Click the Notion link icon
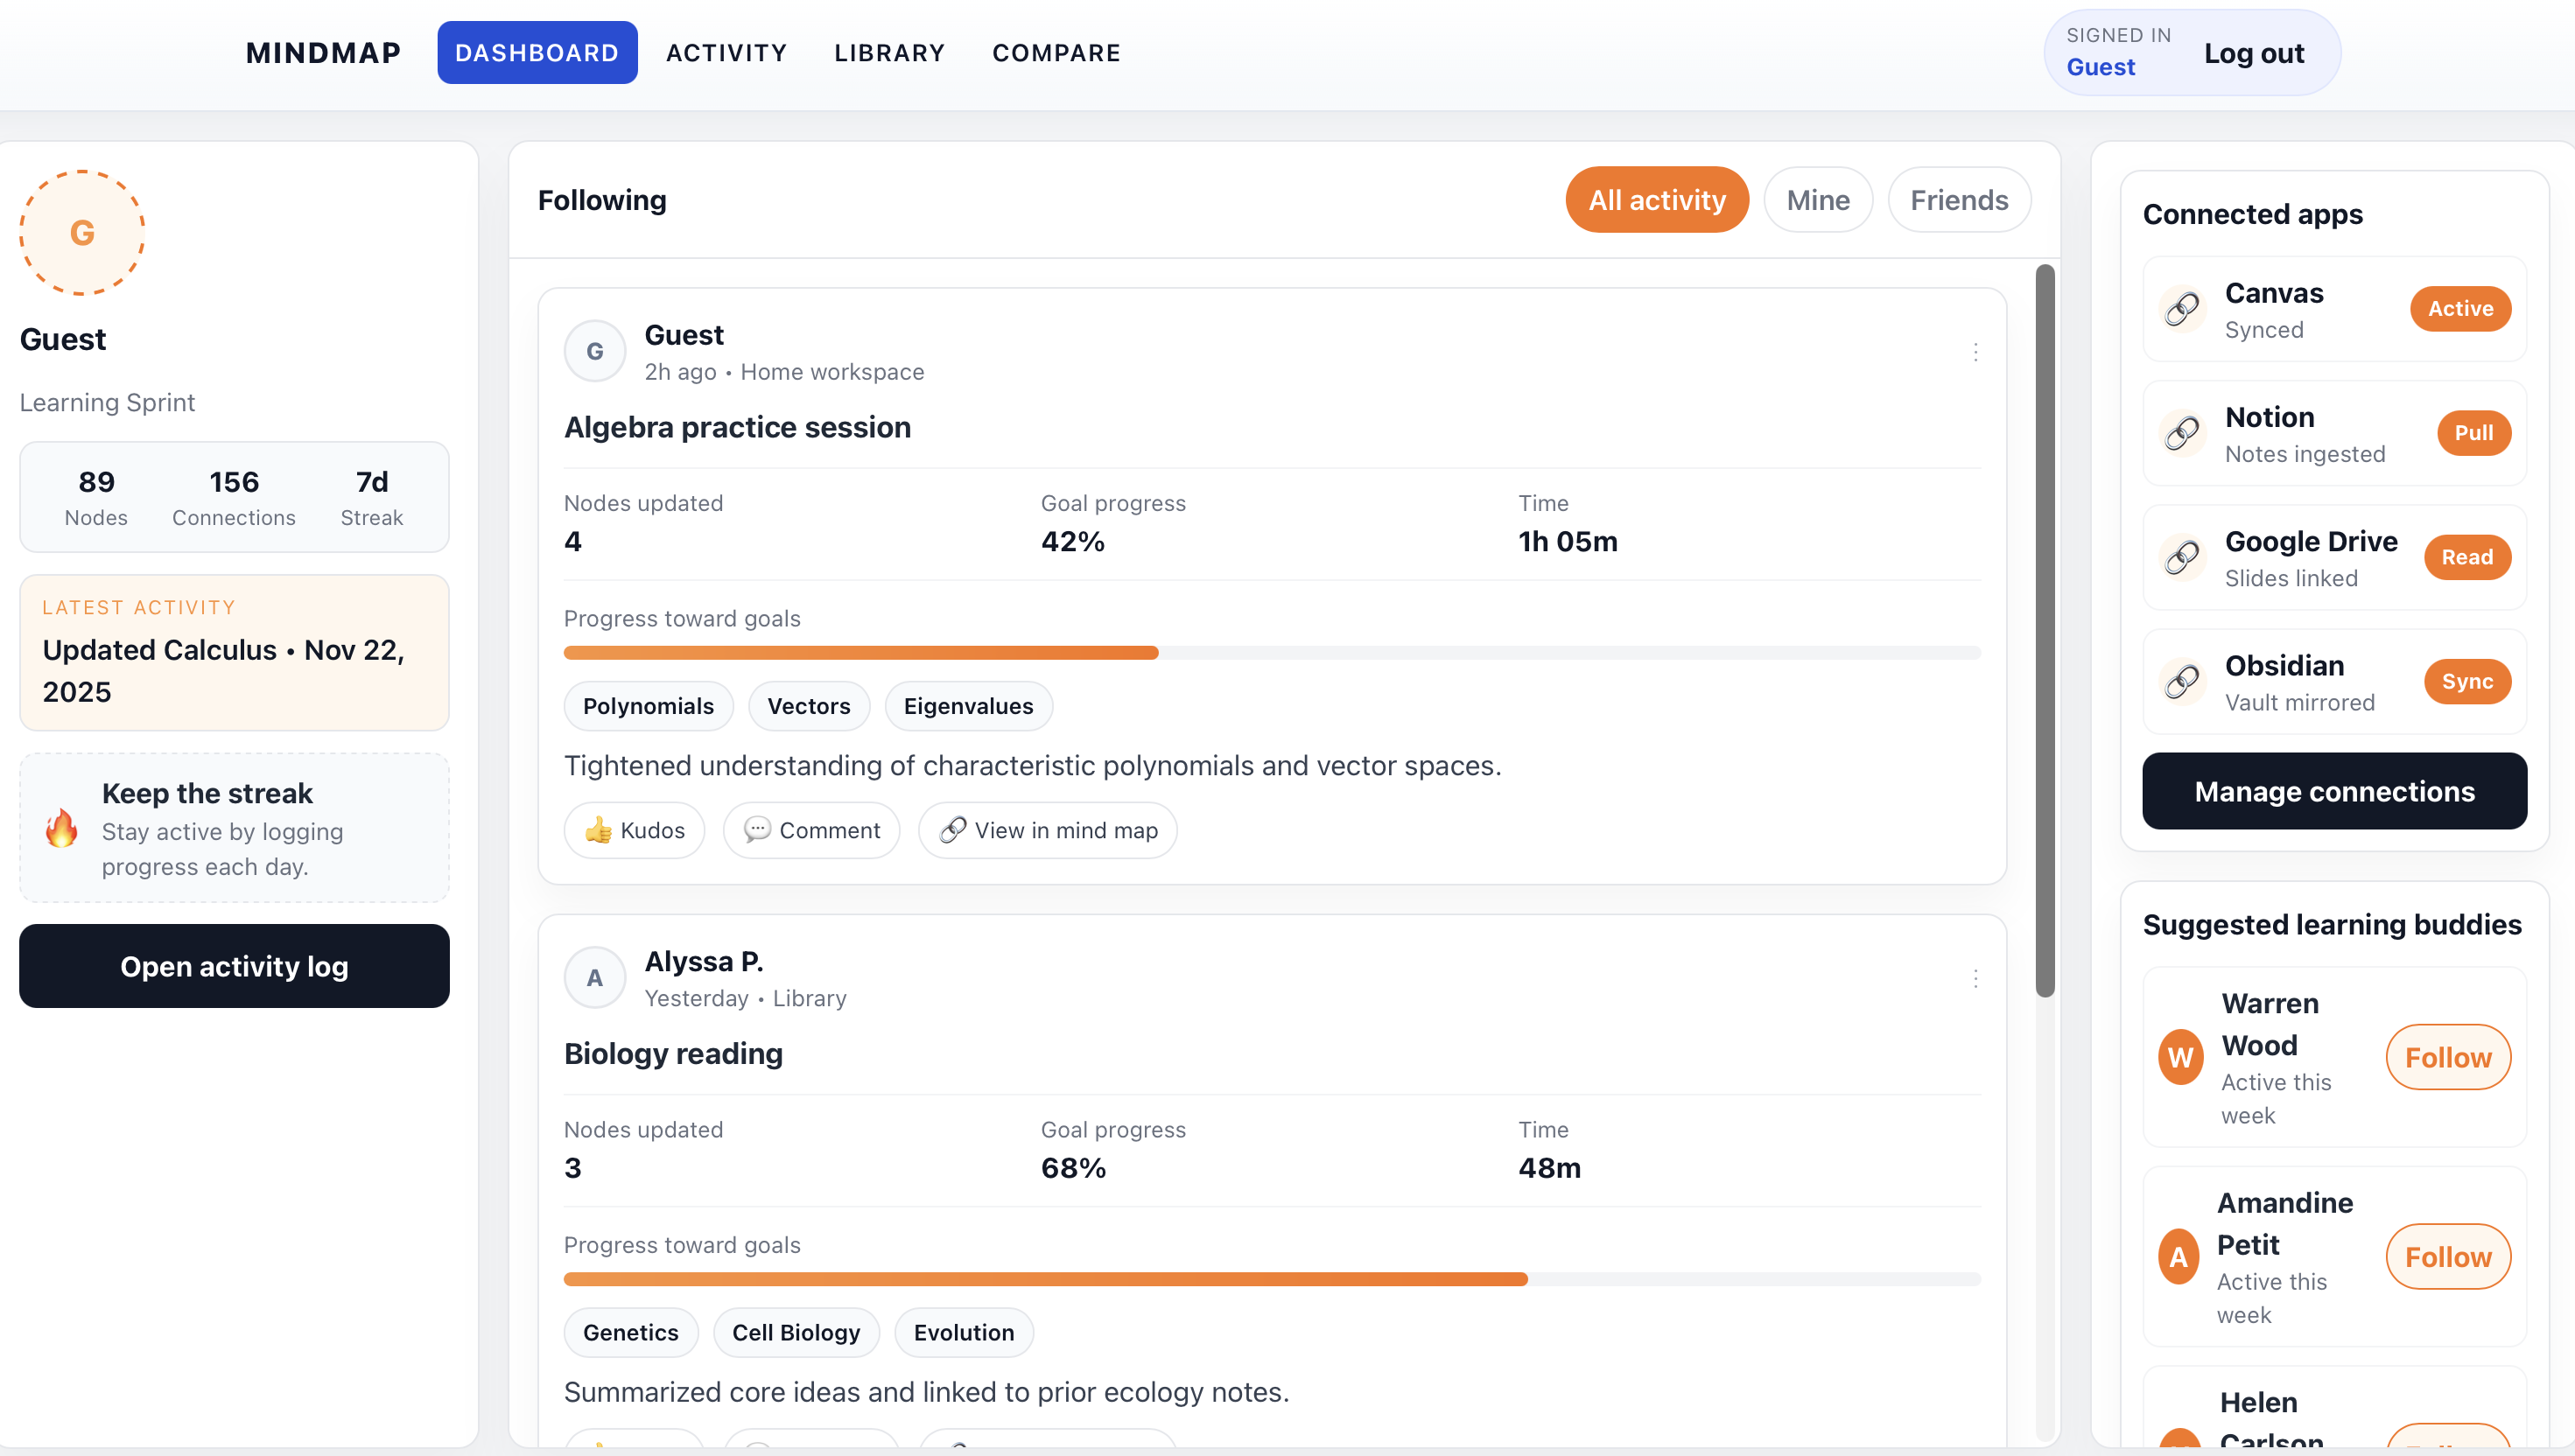2575x1456 pixels. 2182,433
